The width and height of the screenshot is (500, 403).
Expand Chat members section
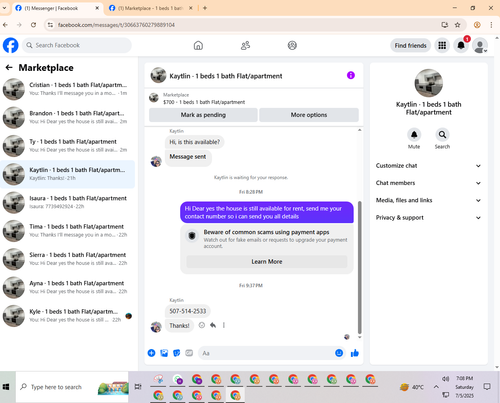pos(428,183)
